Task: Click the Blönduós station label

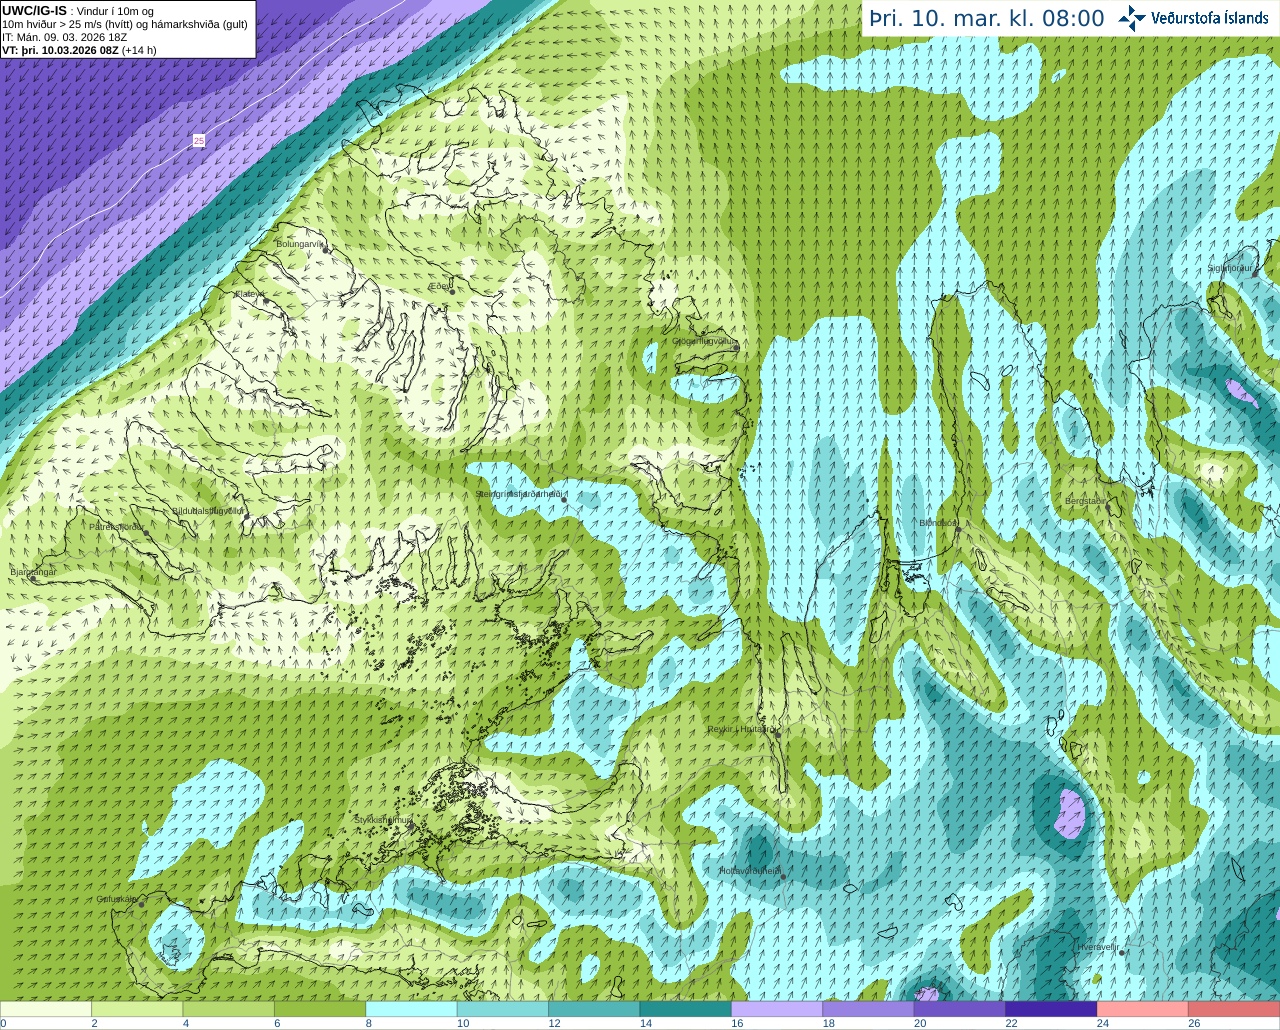Action: (939, 523)
